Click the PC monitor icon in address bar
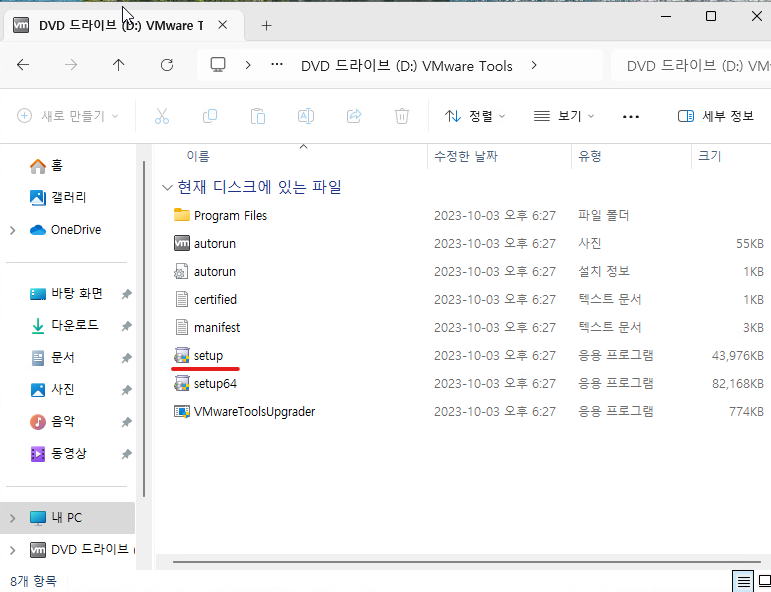This screenshot has height=592, width=771. [x=218, y=65]
